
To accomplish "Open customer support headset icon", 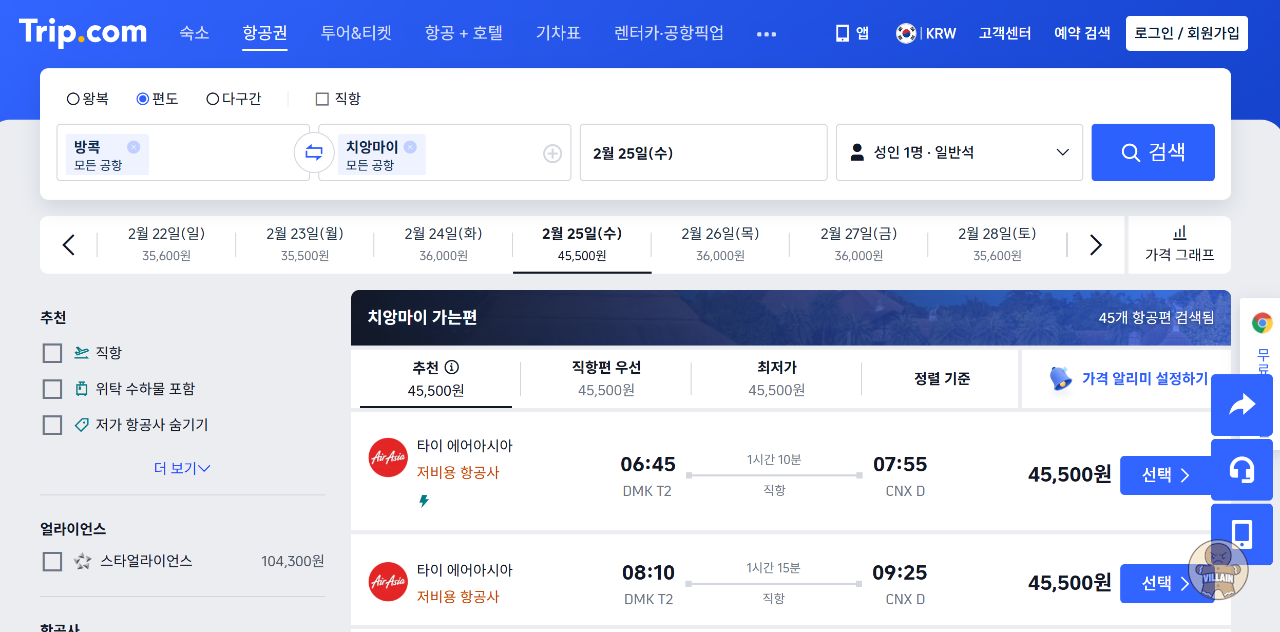I will (x=1241, y=470).
